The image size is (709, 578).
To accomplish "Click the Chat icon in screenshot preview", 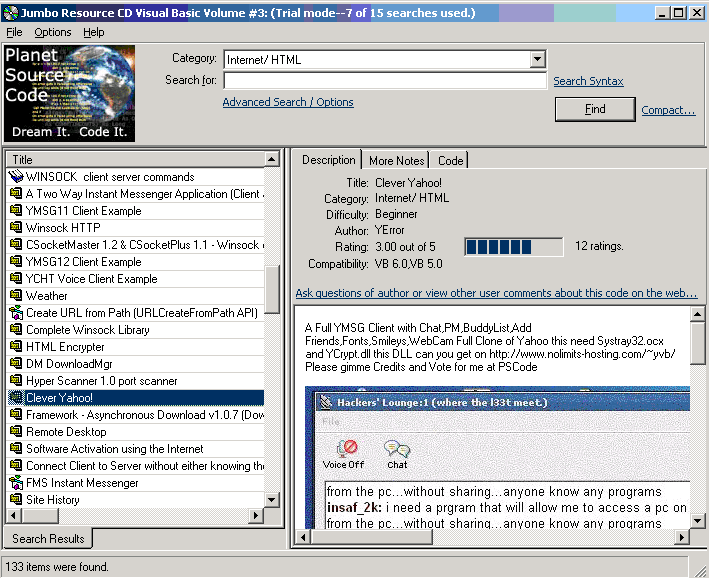I will pyautogui.click(x=397, y=449).
